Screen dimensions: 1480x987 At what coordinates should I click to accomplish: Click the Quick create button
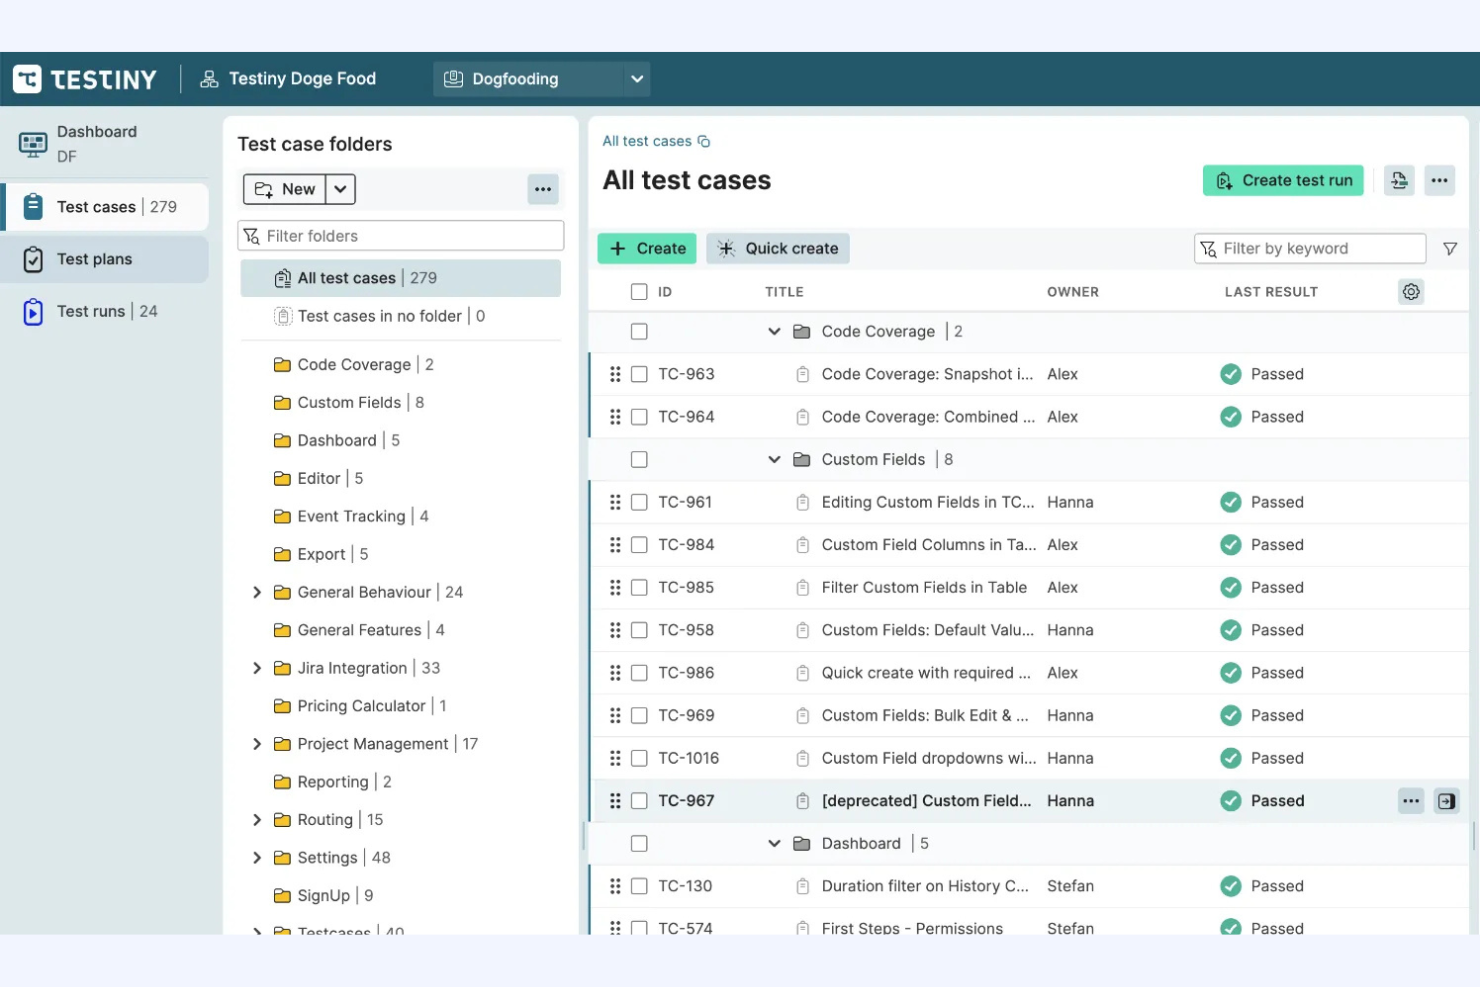point(778,248)
